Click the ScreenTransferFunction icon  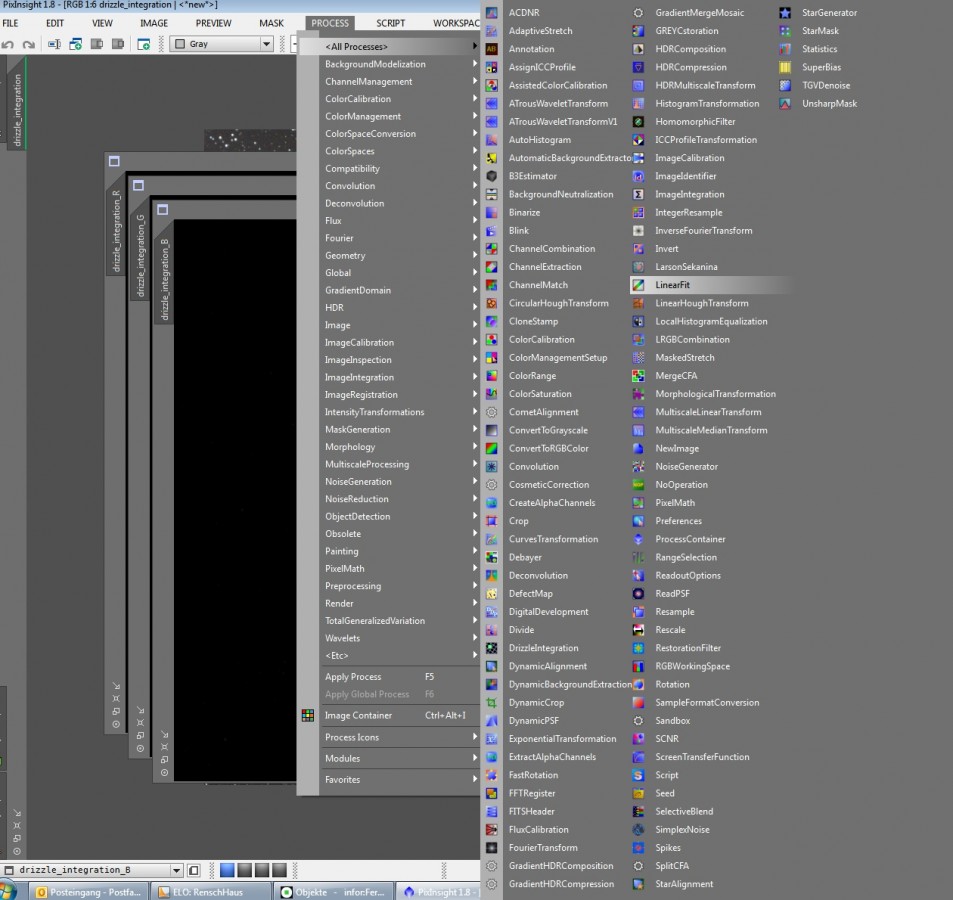click(638, 757)
